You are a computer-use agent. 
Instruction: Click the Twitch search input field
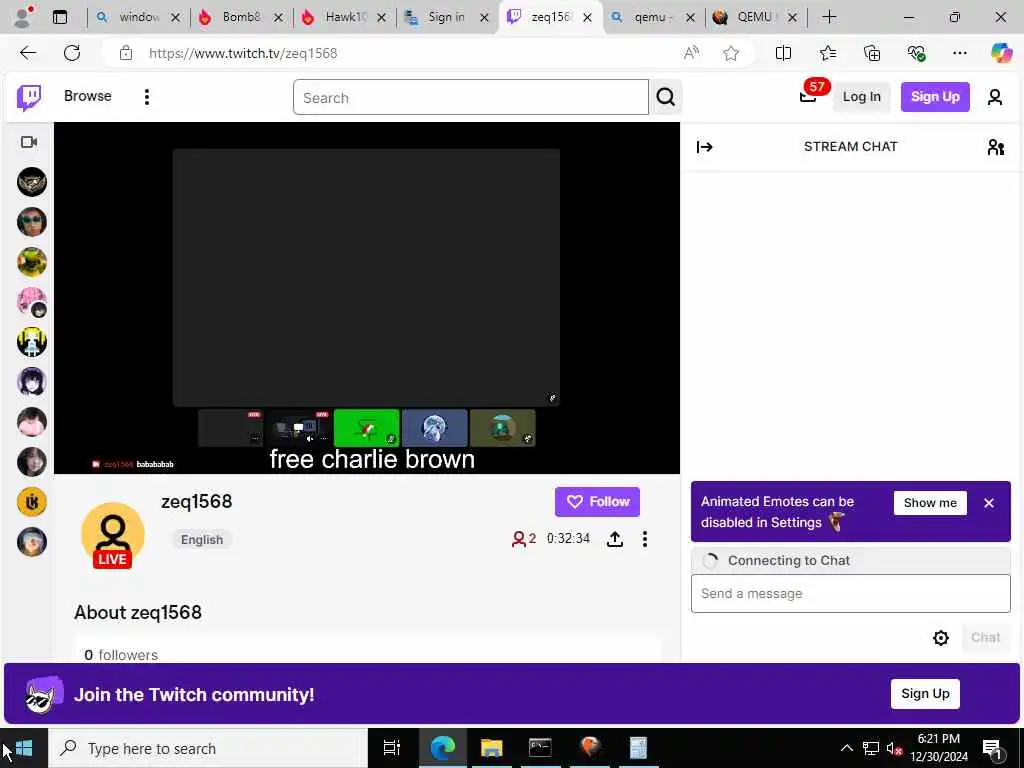pyautogui.click(x=470, y=97)
